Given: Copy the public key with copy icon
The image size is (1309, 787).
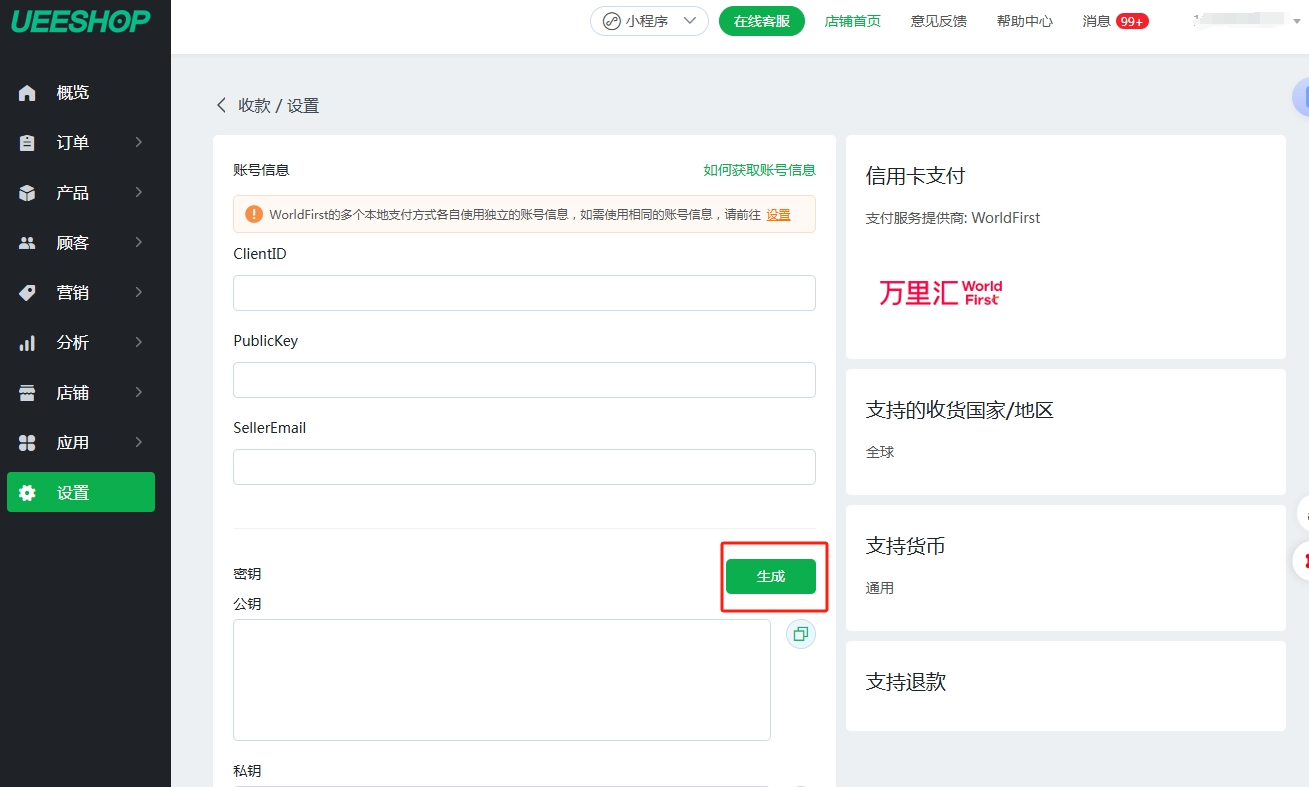Looking at the screenshot, I should pyautogui.click(x=800, y=634).
